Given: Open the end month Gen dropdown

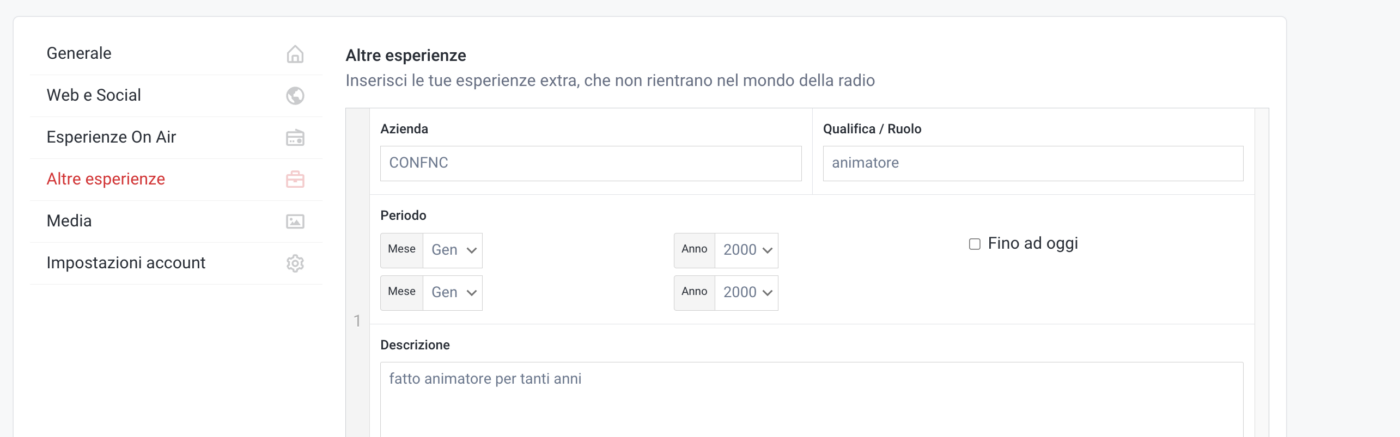Looking at the screenshot, I should coord(452,292).
